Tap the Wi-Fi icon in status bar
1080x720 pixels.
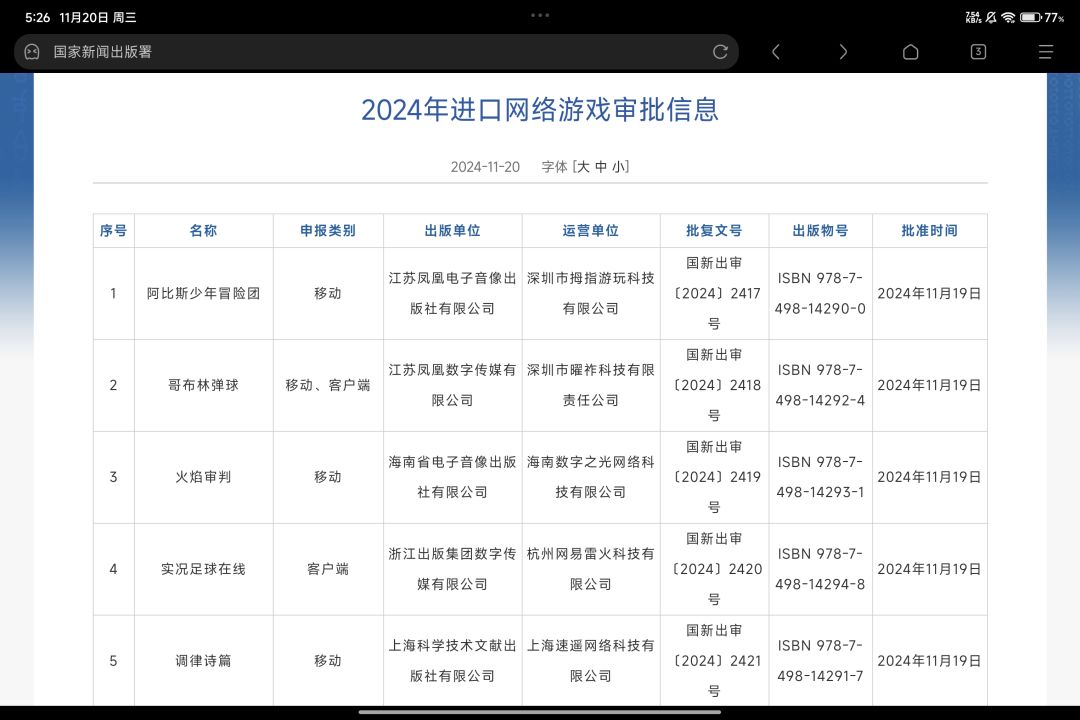(x=1008, y=17)
